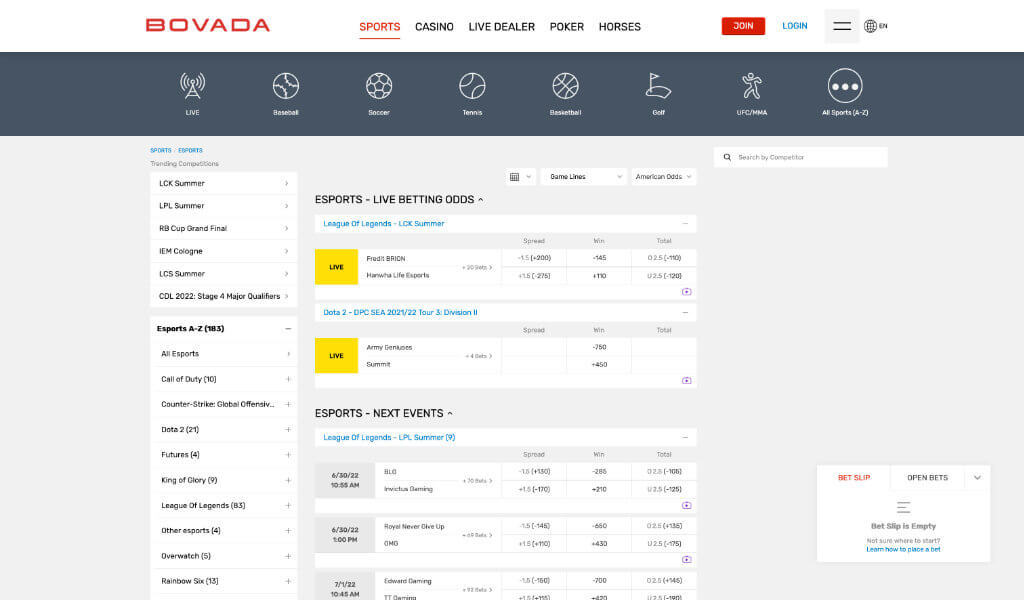1024x600 pixels.
Task: Click the search magnifier icon
Action: pyautogui.click(x=727, y=157)
